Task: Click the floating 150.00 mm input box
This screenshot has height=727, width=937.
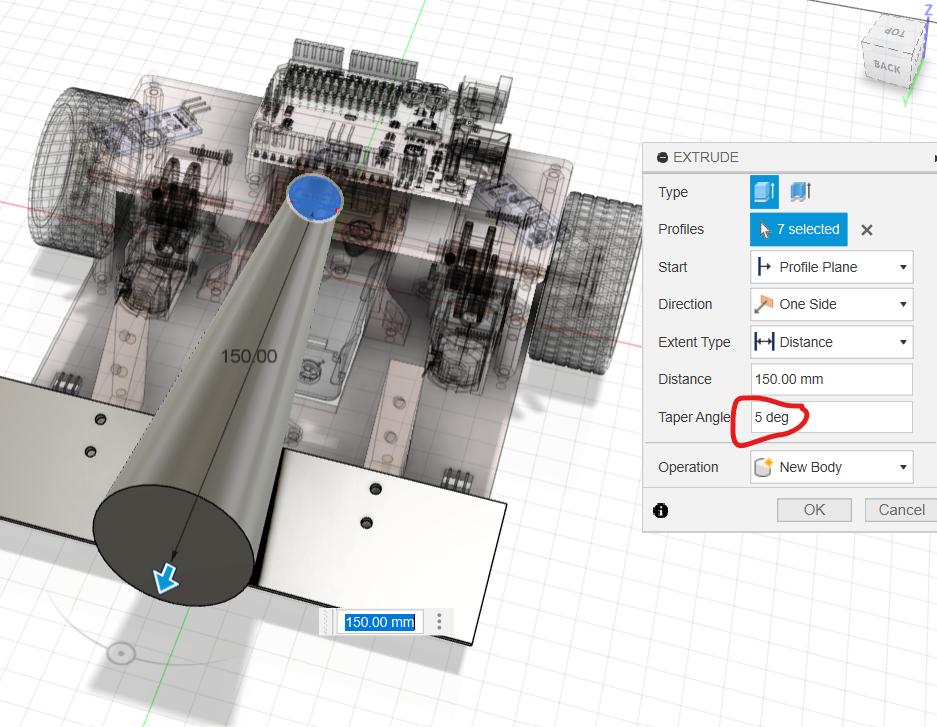Action: point(380,622)
